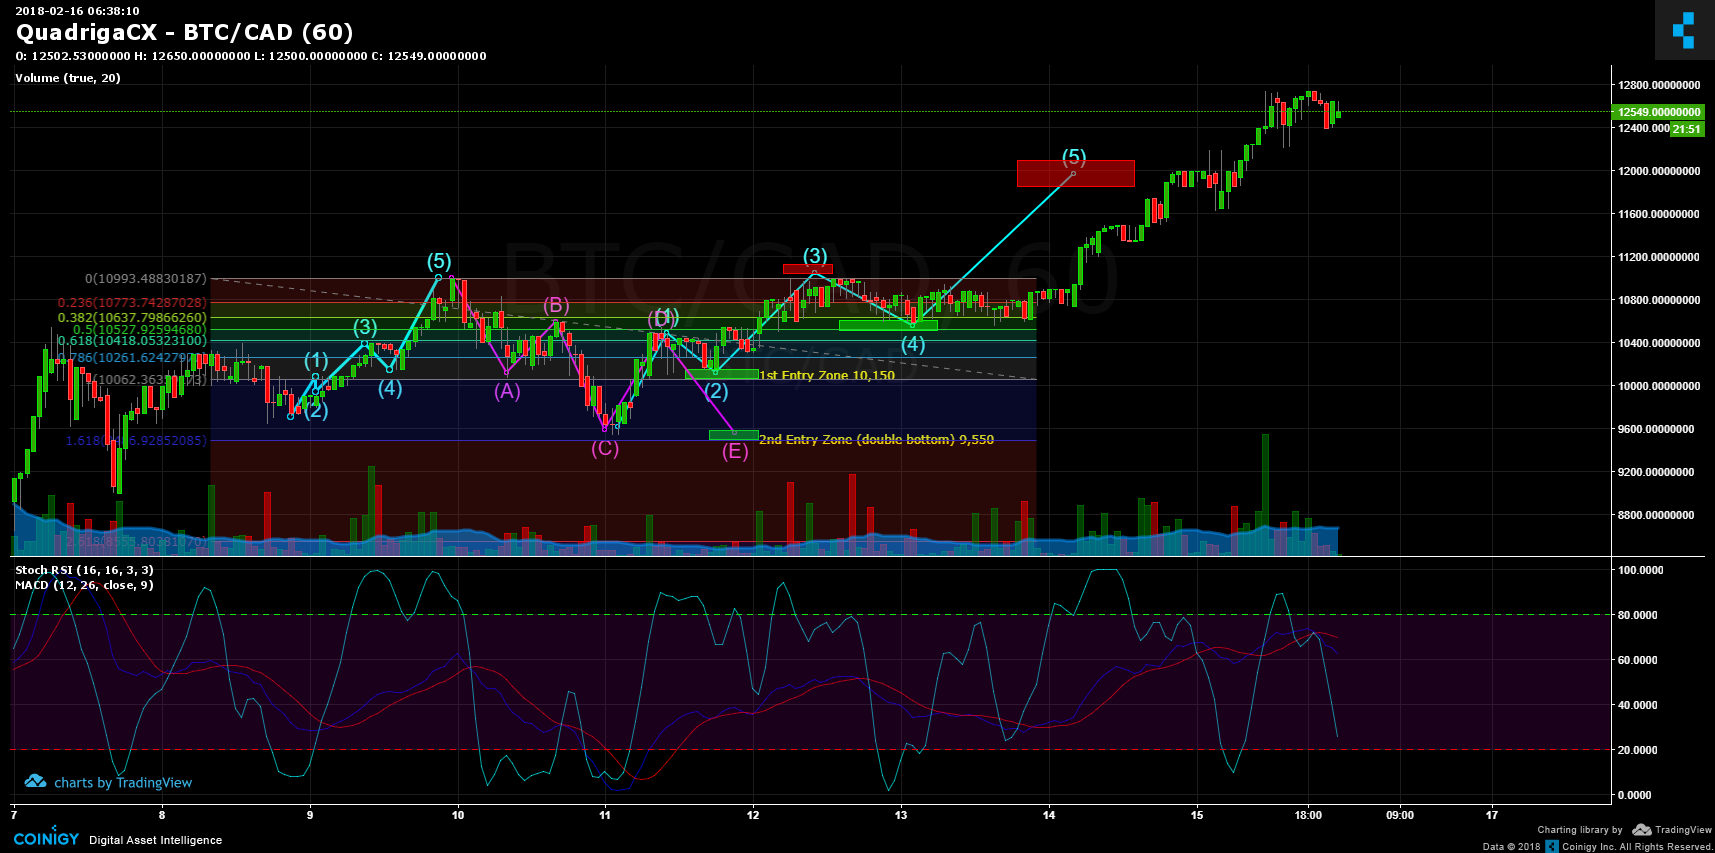The width and height of the screenshot is (1715, 853).
Task: Select the 'Volume (true, 20)' indicator label
Action: click(68, 78)
